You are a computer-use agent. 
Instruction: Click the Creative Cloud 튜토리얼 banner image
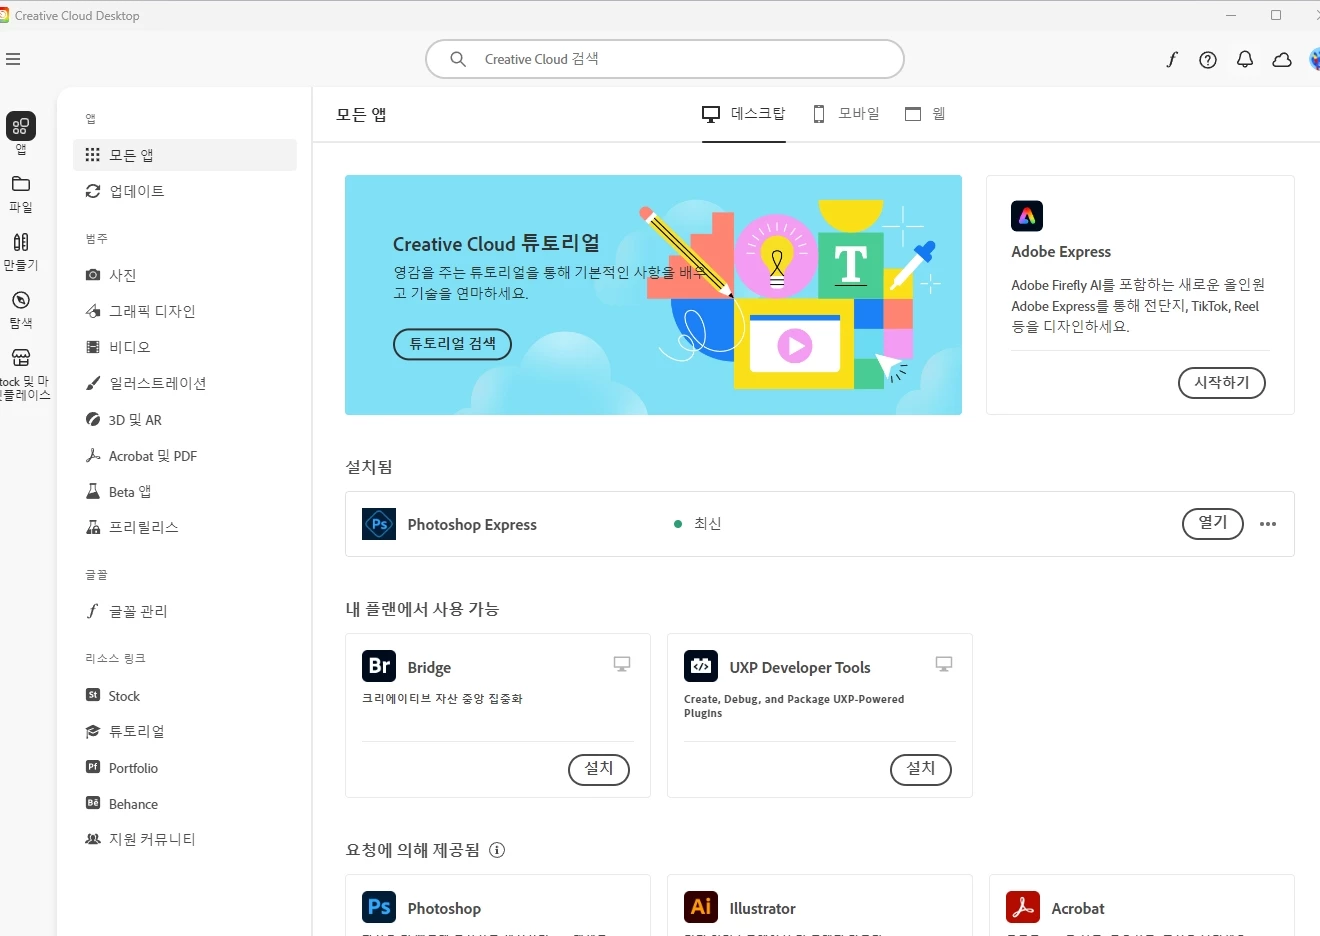tap(653, 295)
